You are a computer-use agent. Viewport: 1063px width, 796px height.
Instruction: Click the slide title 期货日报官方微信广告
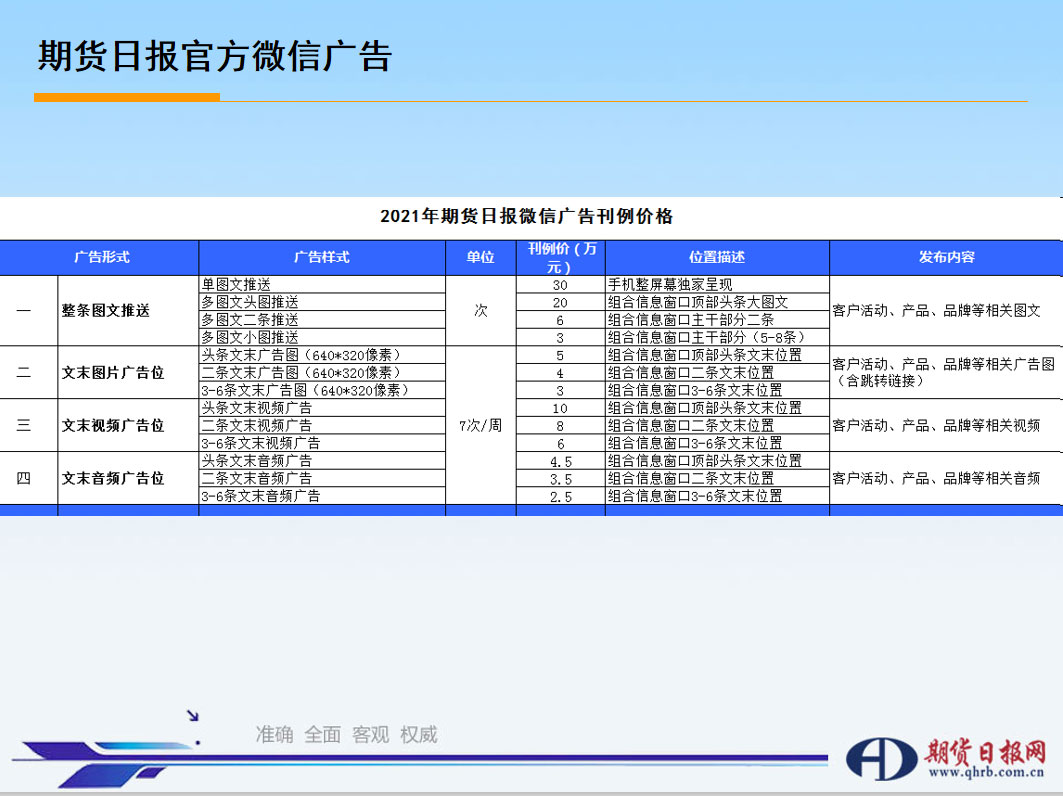(x=214, y=56)
